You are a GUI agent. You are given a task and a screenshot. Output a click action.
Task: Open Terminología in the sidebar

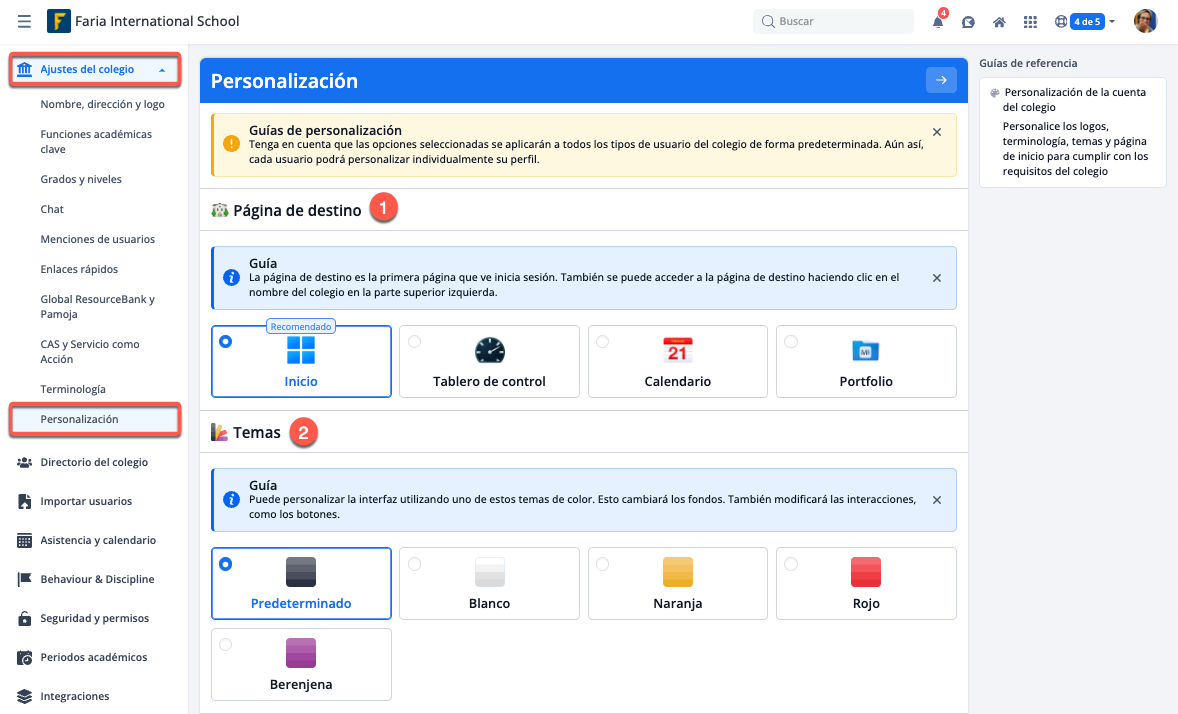click(73, 389)
